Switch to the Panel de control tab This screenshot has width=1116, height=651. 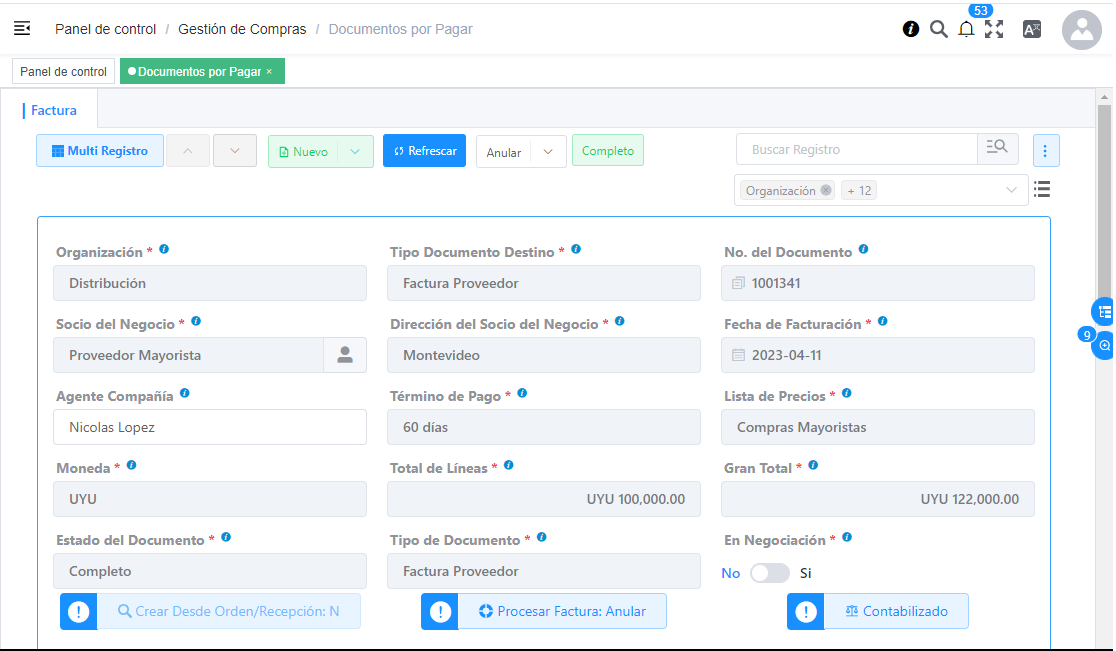tap(63, 72)
